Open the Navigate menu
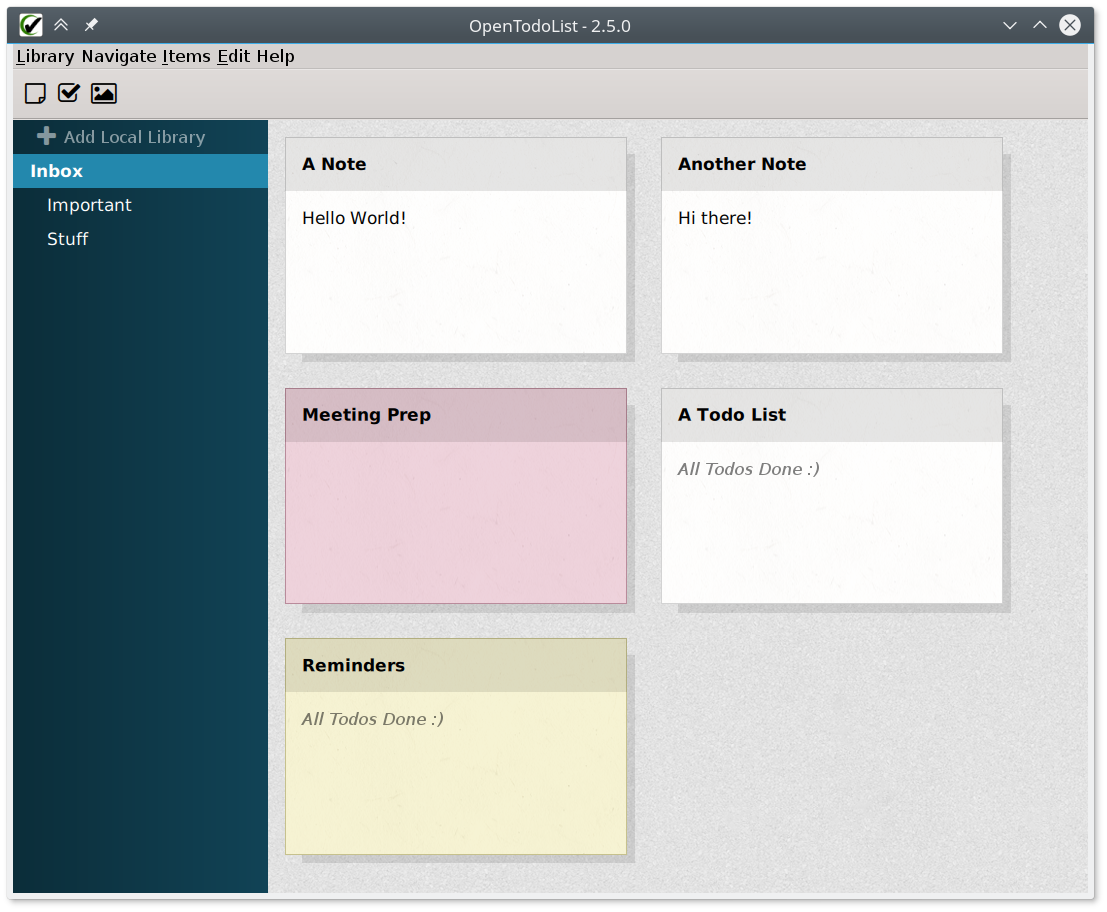The height and width of the screenshot is (912, 1107). point(119,56)
